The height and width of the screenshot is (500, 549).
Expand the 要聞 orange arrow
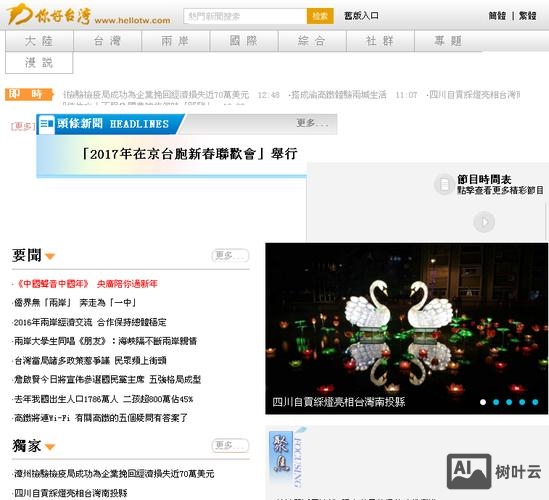[50, 257]
